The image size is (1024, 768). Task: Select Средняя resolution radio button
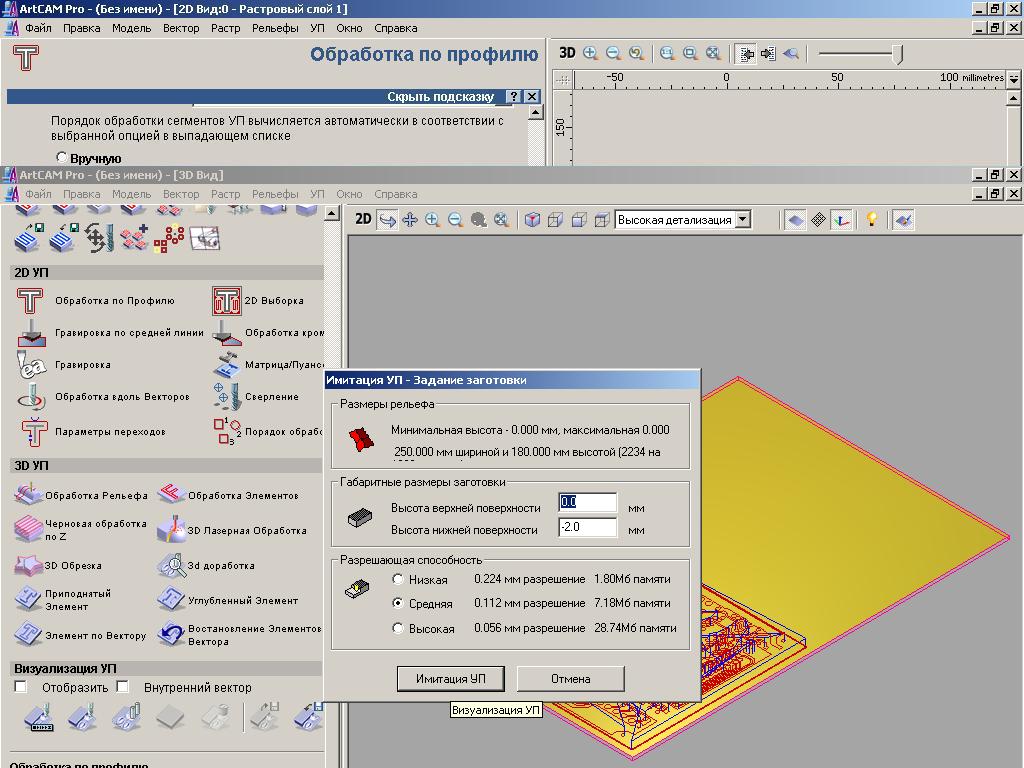click(x=398, y=603)
